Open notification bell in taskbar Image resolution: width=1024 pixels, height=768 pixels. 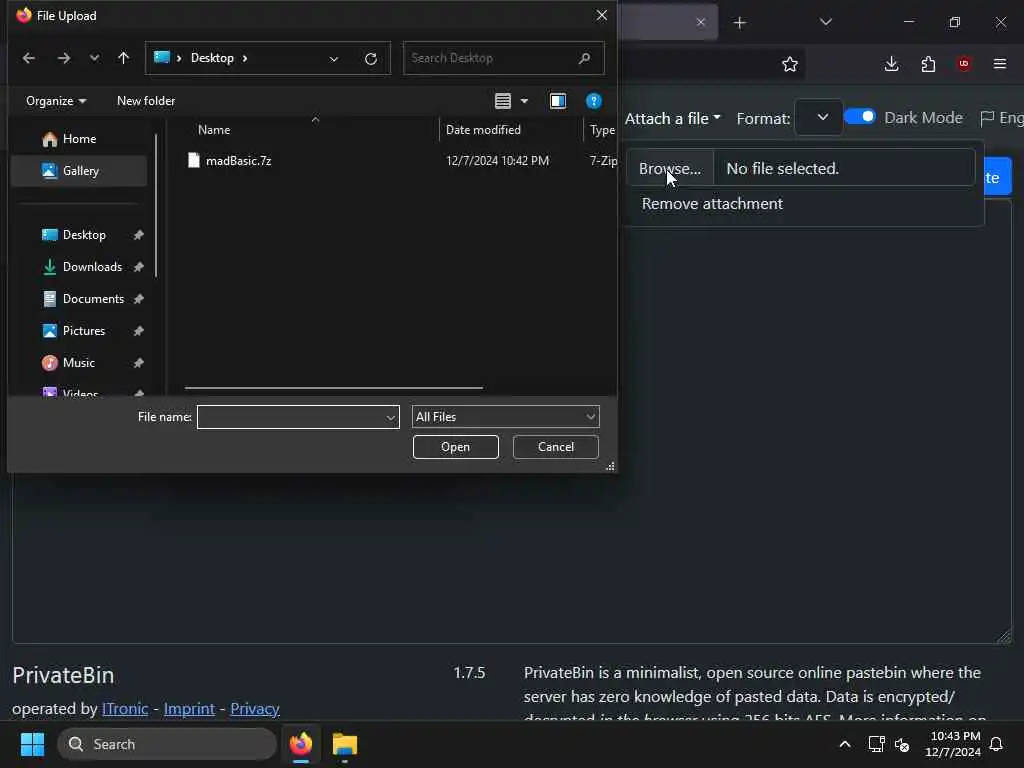(997, 744)
